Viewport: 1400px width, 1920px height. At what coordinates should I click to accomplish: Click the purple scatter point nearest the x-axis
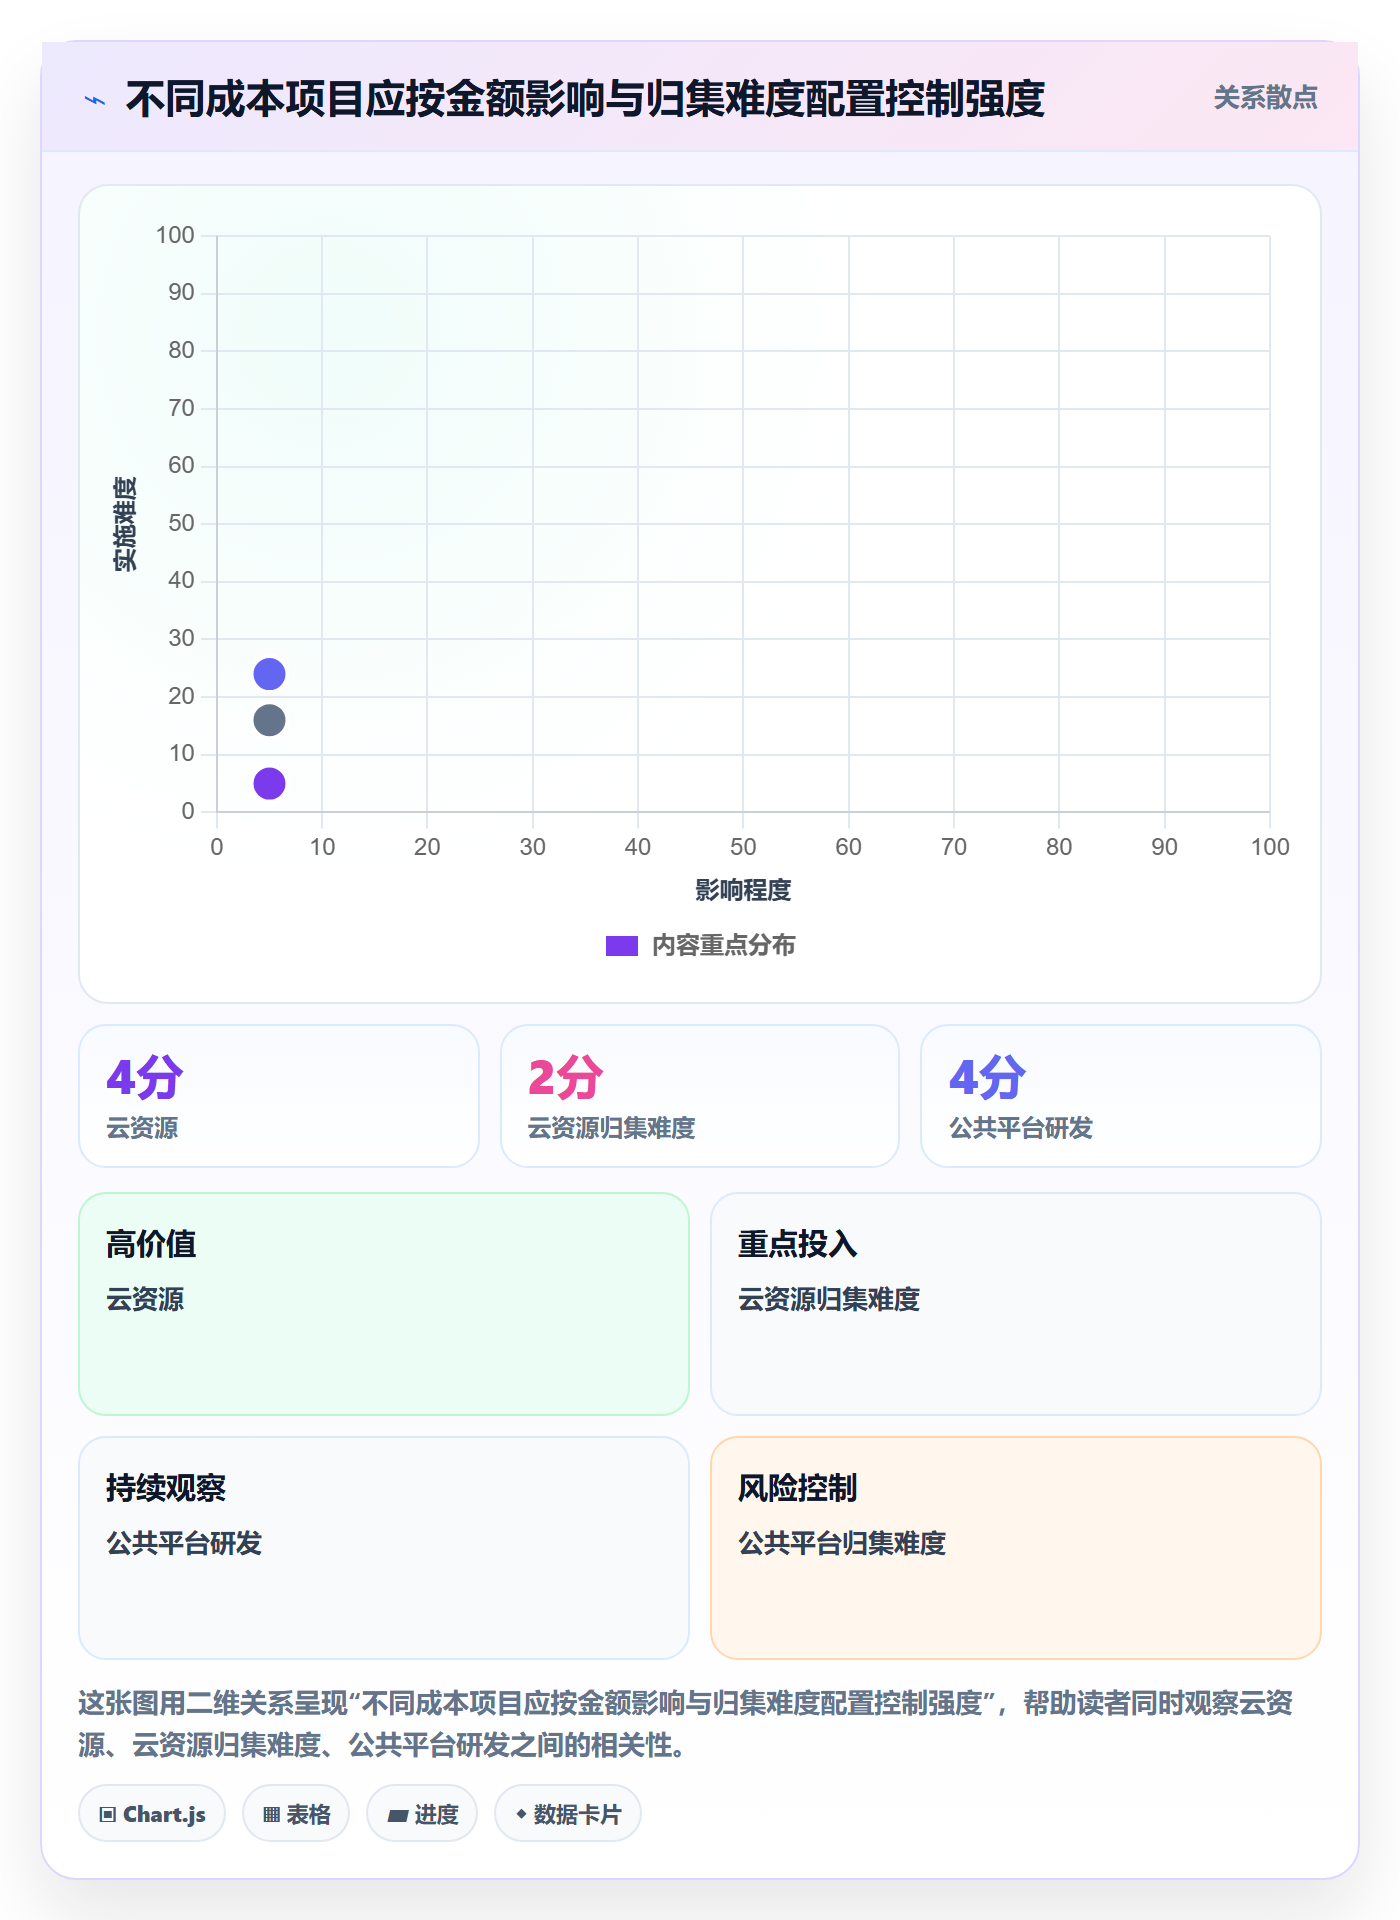269,784
